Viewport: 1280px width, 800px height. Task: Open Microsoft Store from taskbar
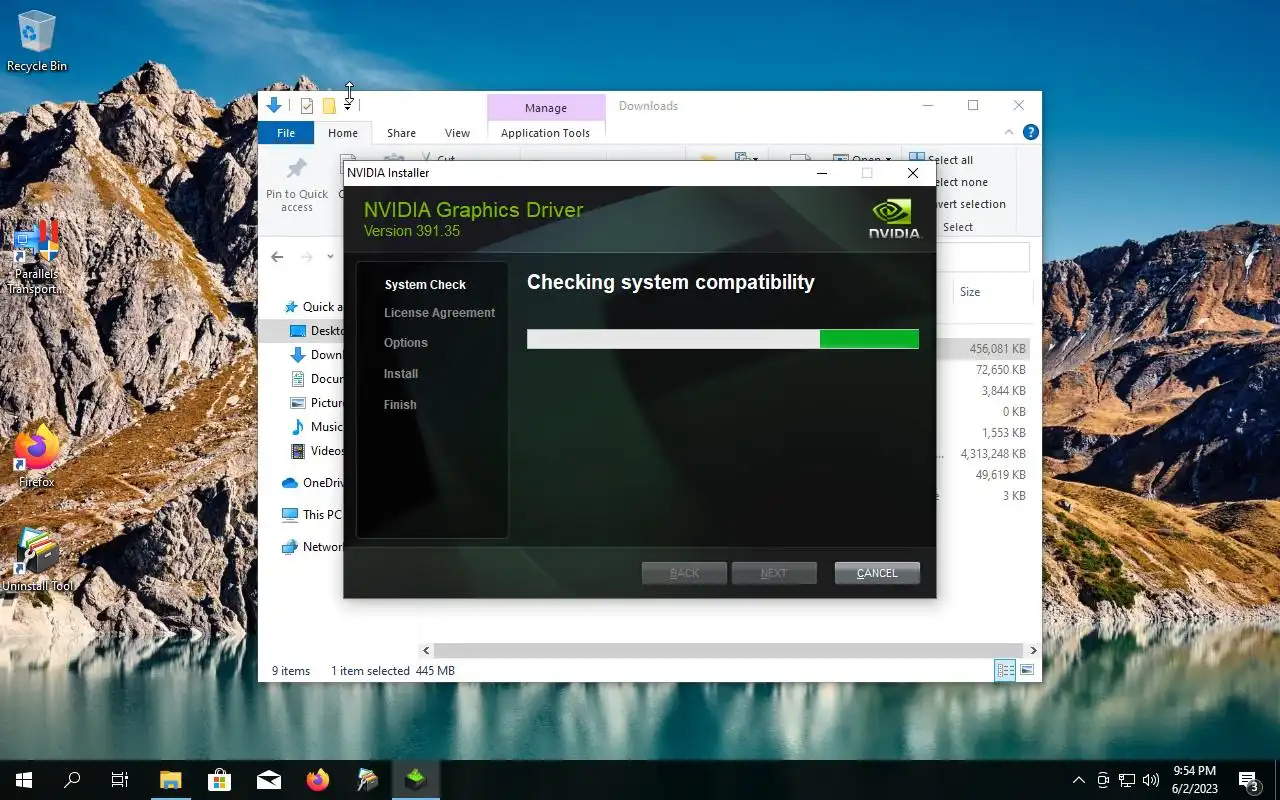click(x=219, y=780)
